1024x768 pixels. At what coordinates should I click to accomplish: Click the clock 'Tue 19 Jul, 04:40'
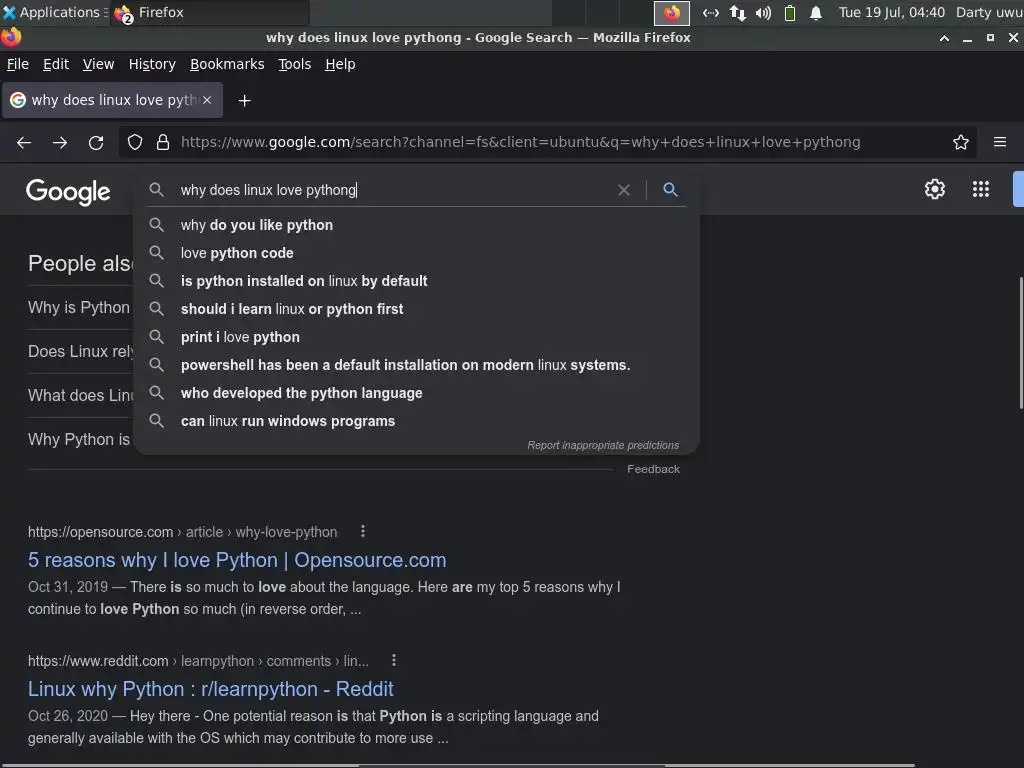(891, 12)
